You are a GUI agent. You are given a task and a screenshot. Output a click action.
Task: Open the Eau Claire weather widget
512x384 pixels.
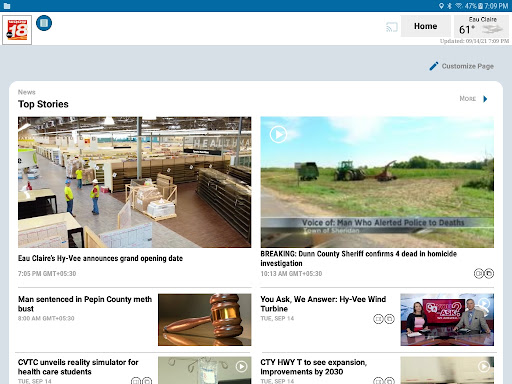point(481,26)
